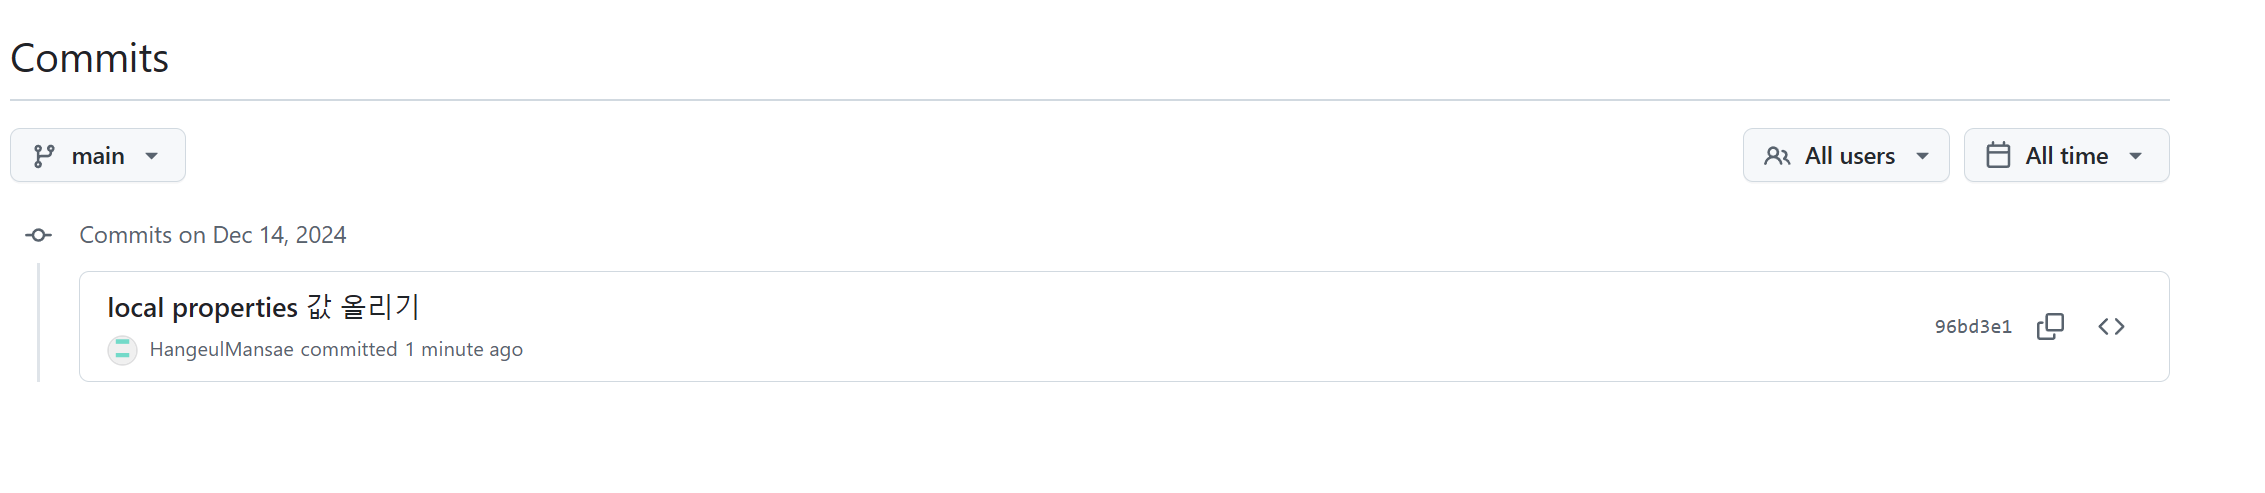Copy the full SHA for commit 96bd3e1
The height and width of the screenshot is (493, 2265).
click(2050, 326)
